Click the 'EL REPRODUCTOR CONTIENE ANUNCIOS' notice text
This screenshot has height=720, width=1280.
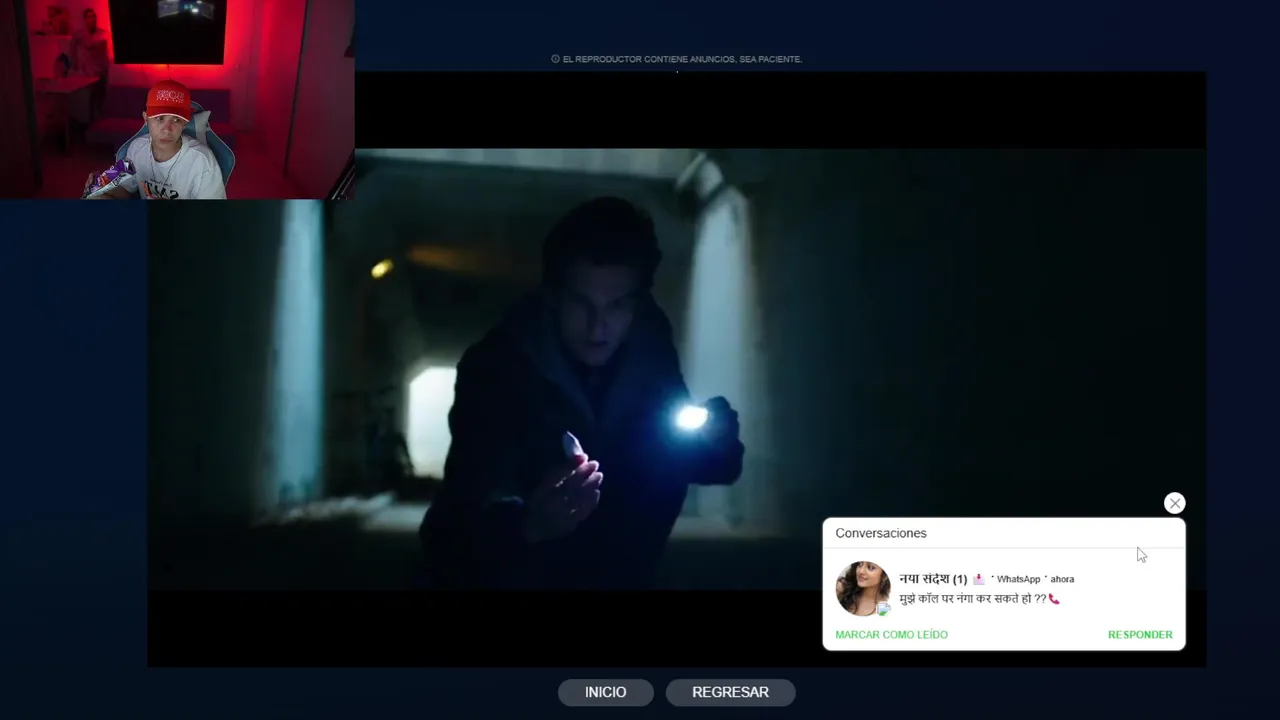tap(682, 59)
